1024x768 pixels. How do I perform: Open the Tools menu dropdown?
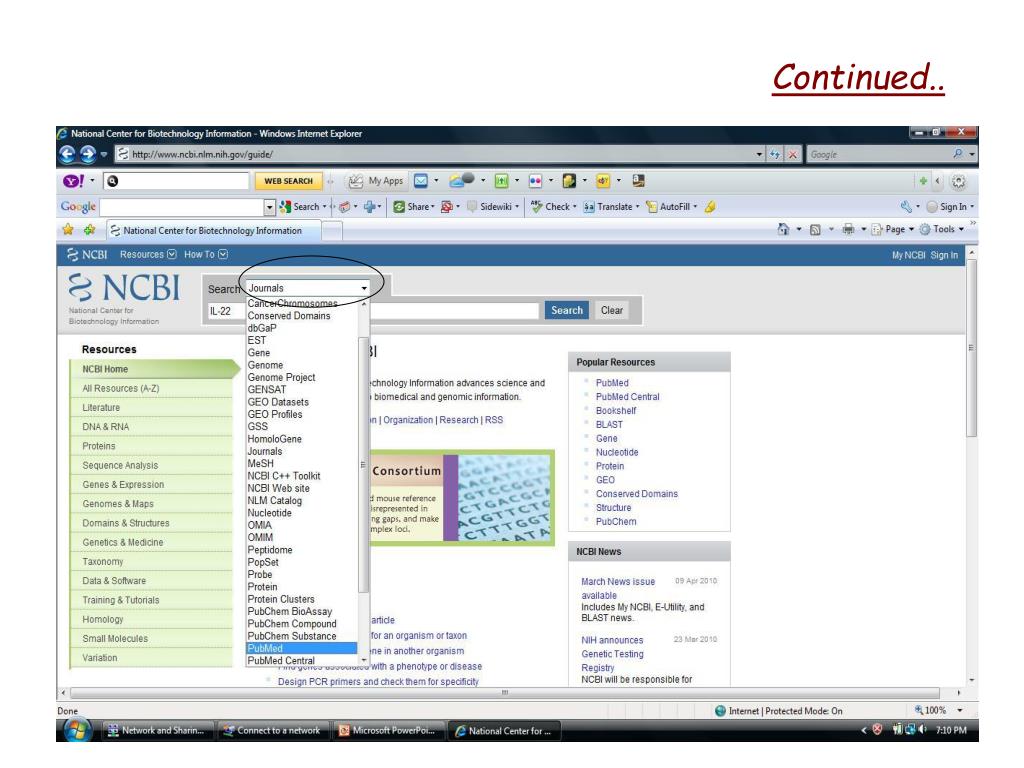(942, 229)
